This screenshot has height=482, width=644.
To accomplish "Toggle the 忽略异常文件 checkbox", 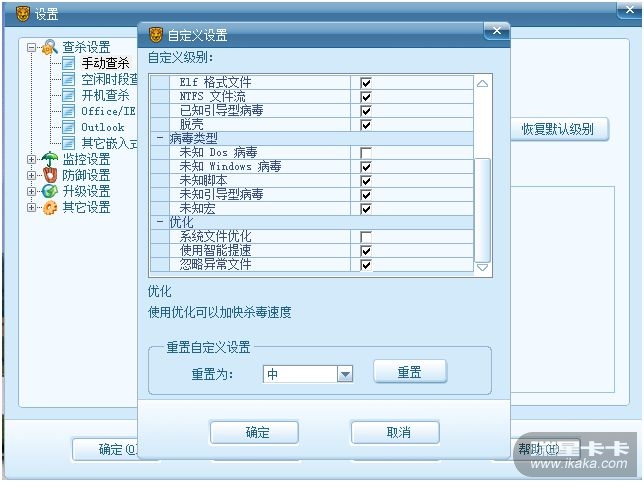I will tap(366, 264).
